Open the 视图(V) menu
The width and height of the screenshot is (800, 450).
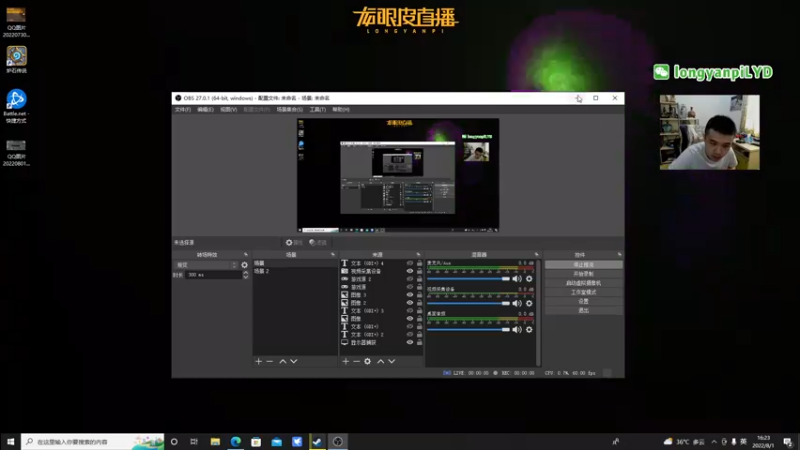[229, 110]
